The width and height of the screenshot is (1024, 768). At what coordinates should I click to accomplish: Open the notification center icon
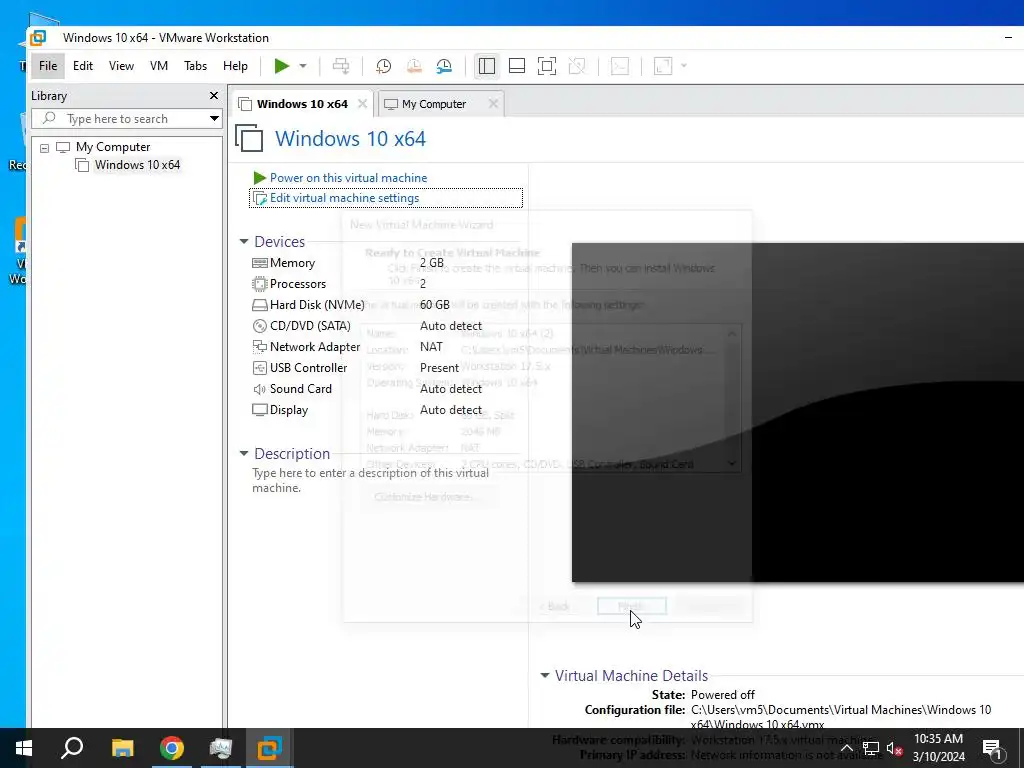(x=991, y=748)
